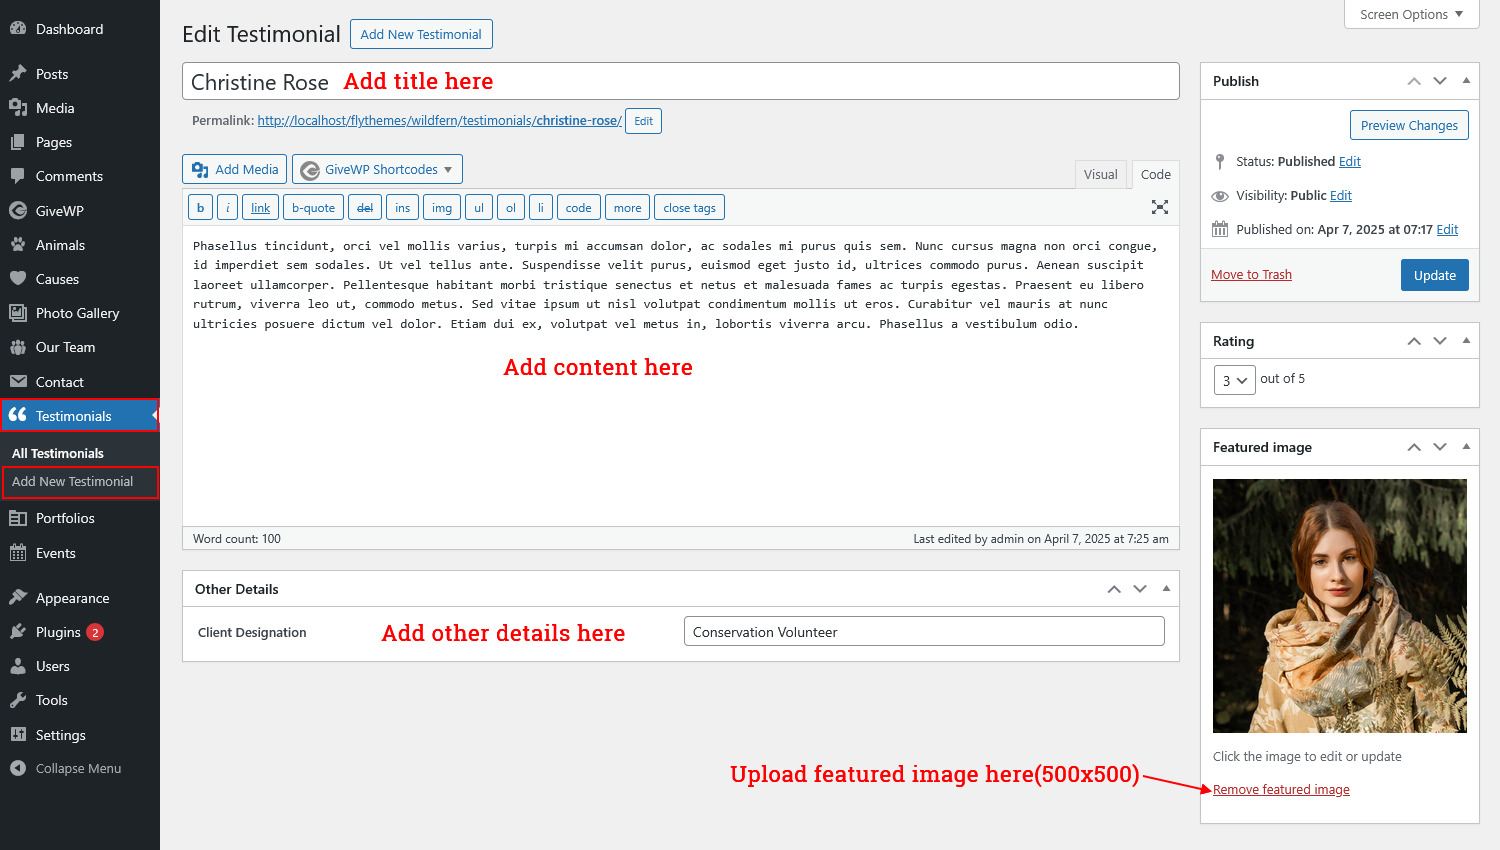Click the Client Designation text field

[923, 632]
